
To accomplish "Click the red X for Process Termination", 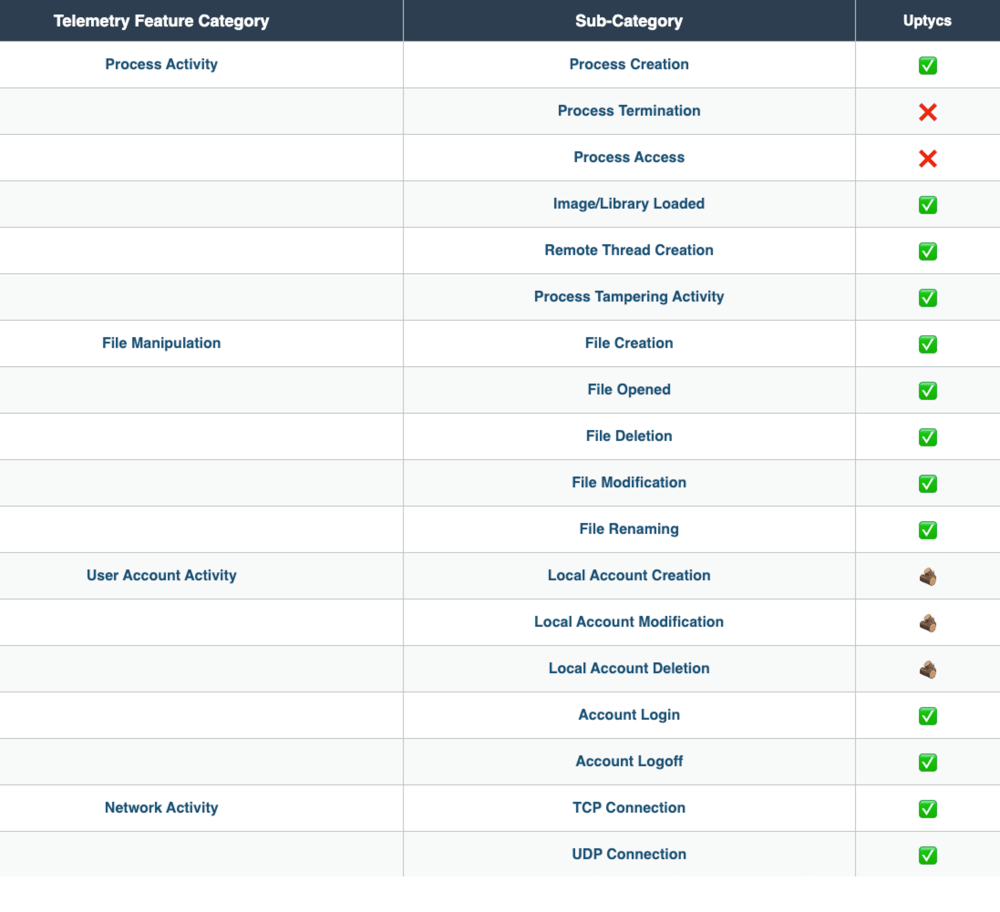I will [x=927, y=112].
